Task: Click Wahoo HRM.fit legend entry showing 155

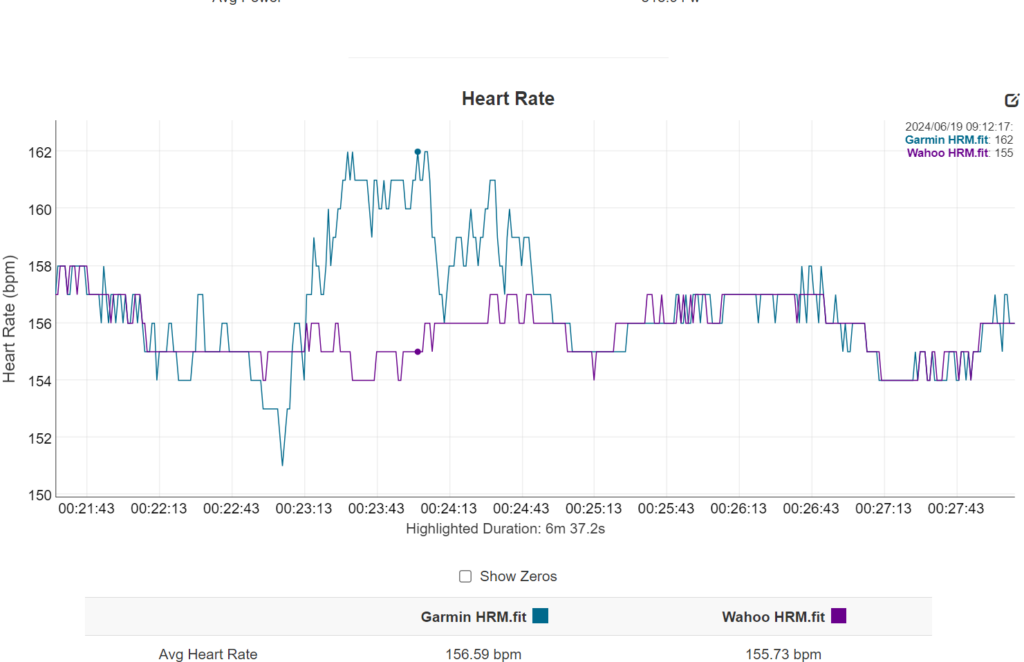Action: (959, 153)
